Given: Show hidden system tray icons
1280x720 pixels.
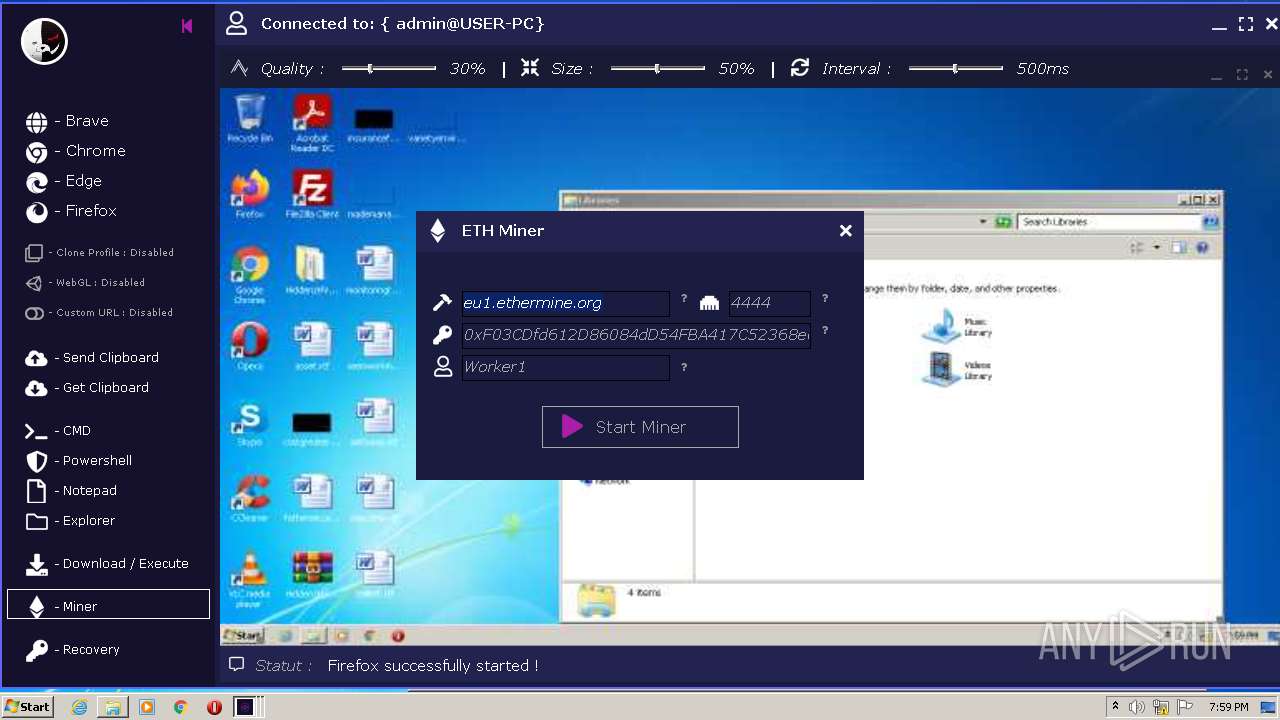Looking at the screenshot, I should [1115, 707].
